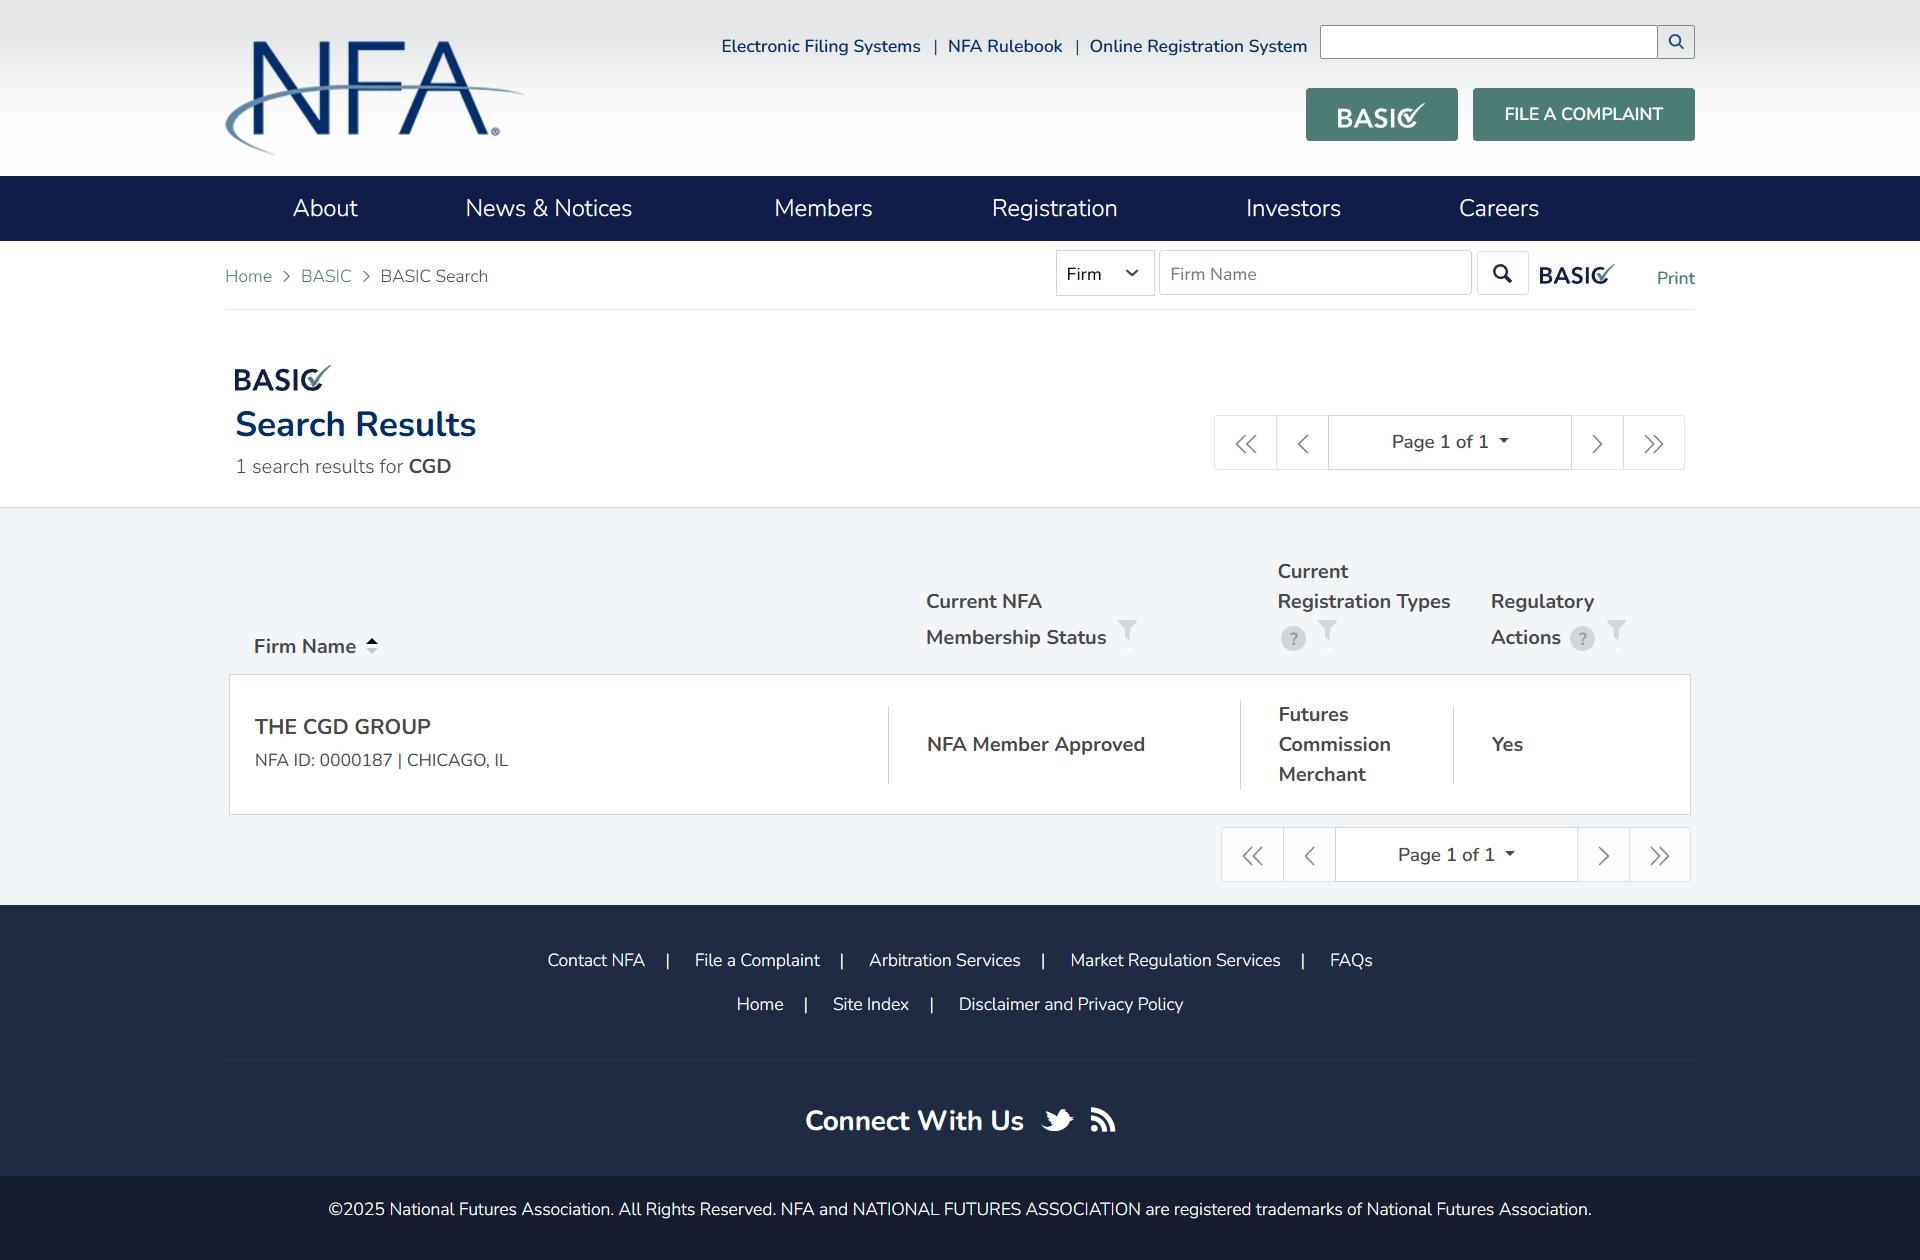The height and width of the screenshot is (1260, 1920).
Task: Open the Firm search type dropdown
Action: click(1105, 274)
